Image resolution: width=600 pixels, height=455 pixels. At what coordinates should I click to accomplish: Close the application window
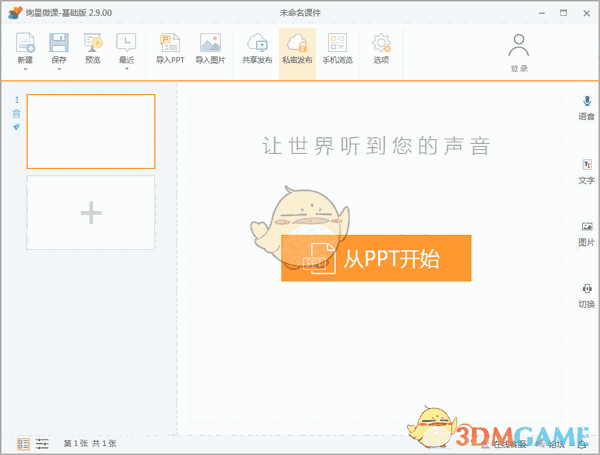pyautogui.click(x=586, y=13)
